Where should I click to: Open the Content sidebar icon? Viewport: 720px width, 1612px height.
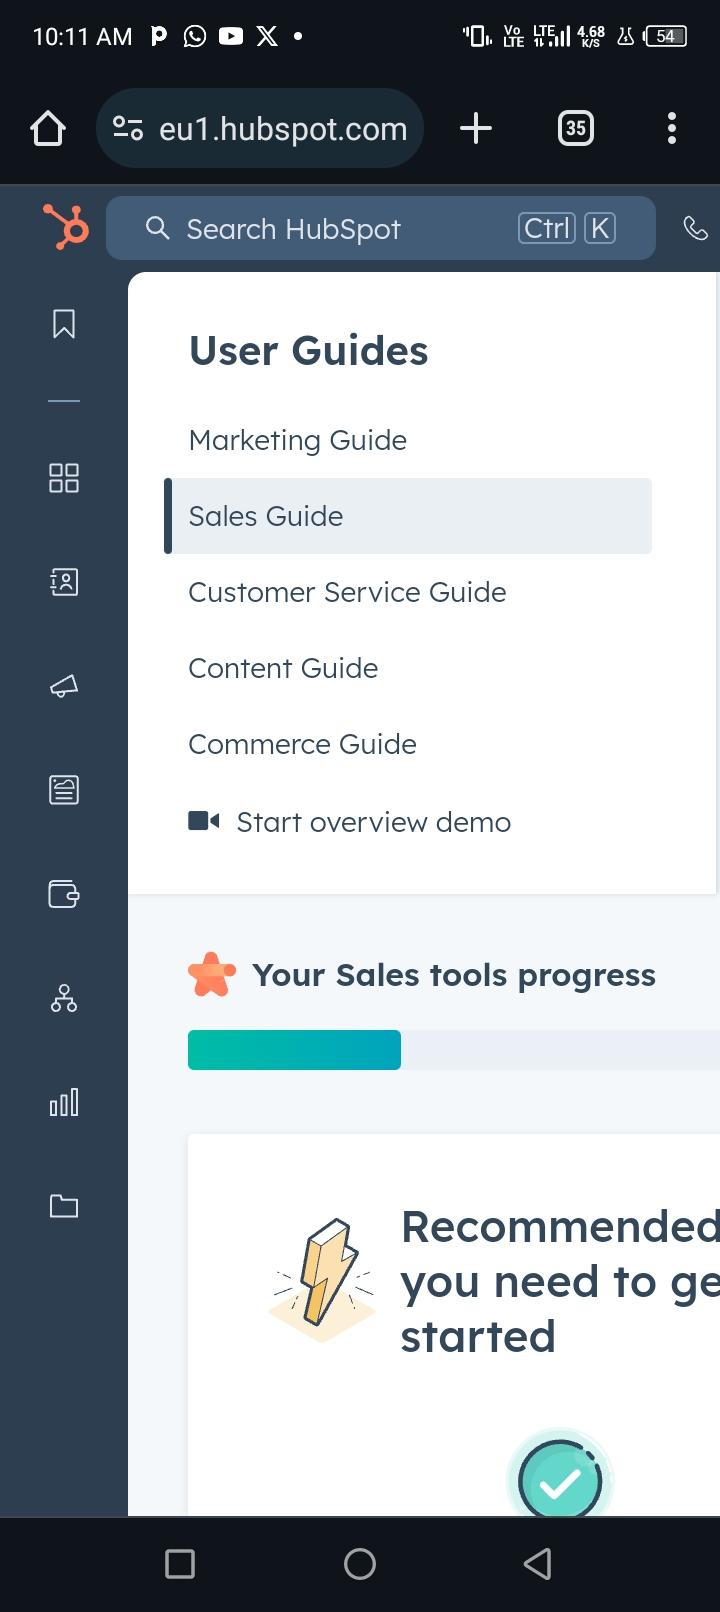[x=64, y=790]
